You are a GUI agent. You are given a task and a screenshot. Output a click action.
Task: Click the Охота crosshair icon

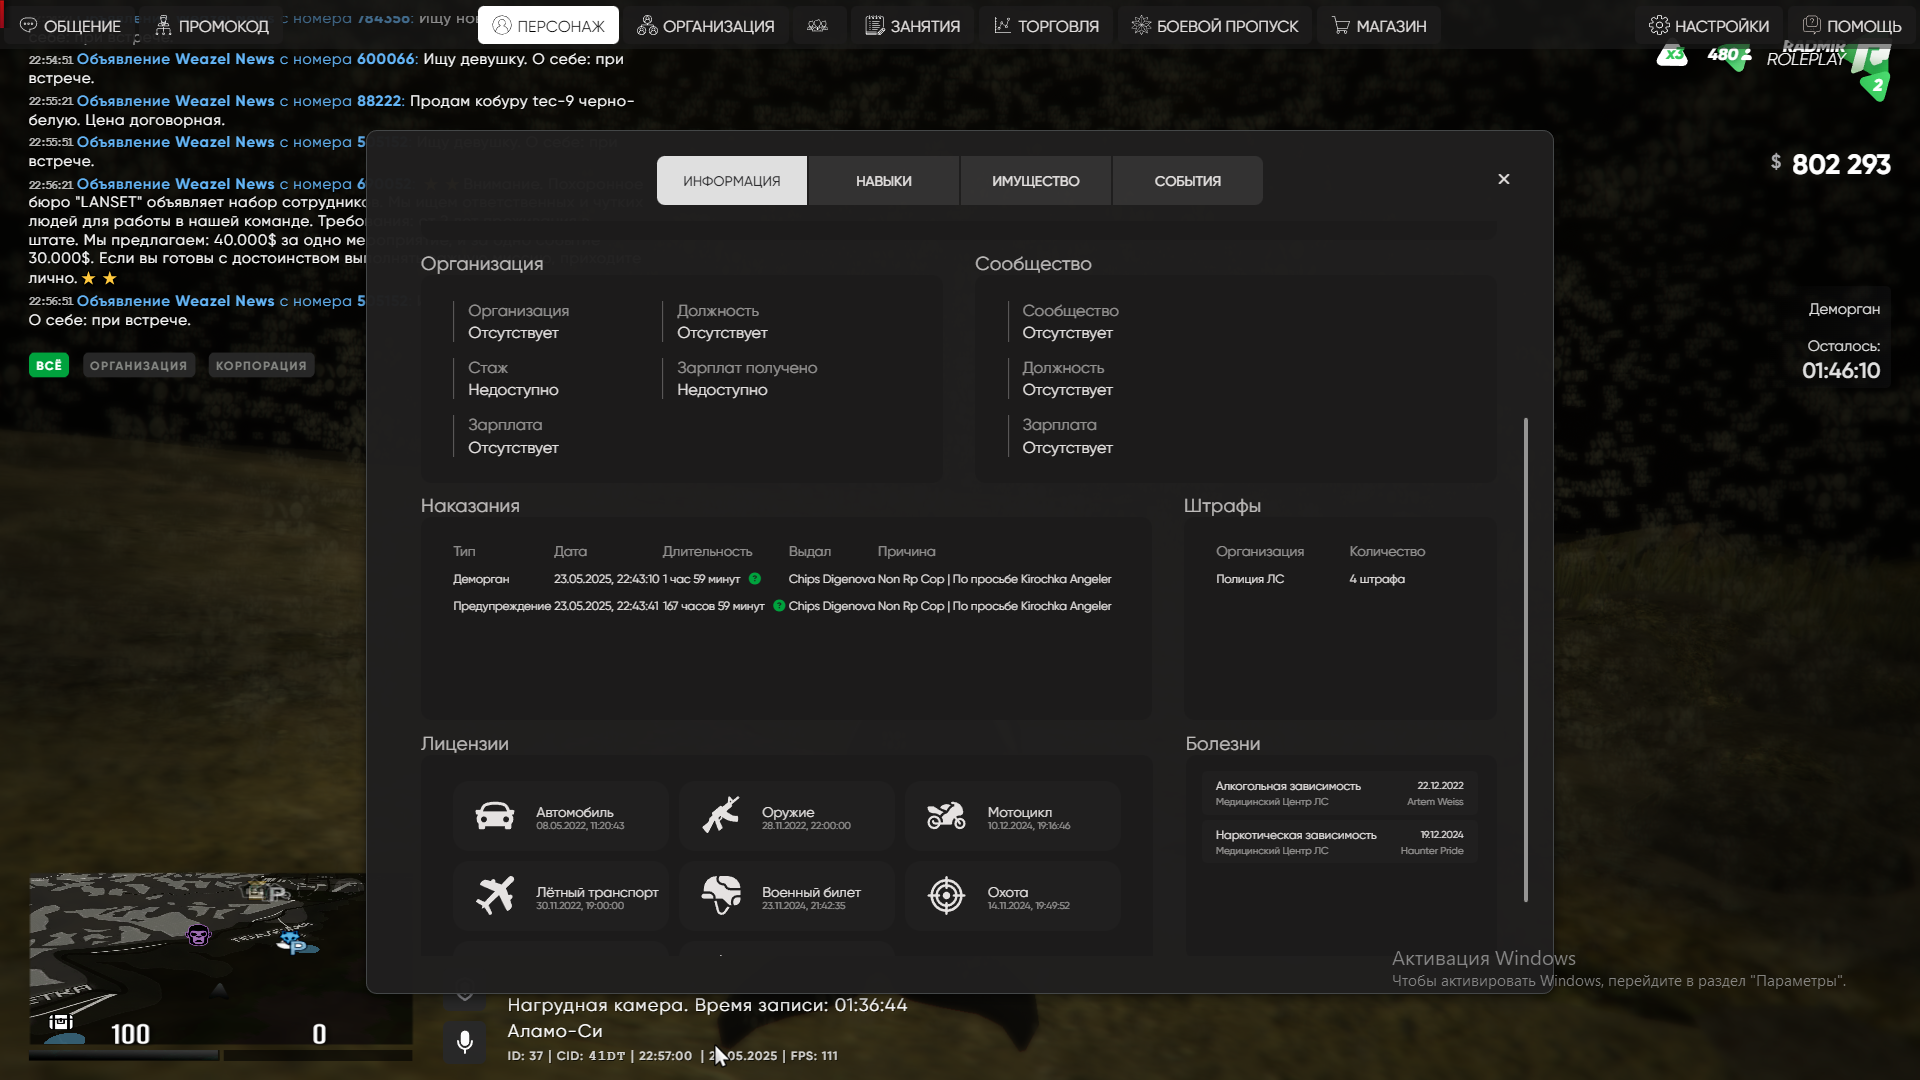coord(946,896)
